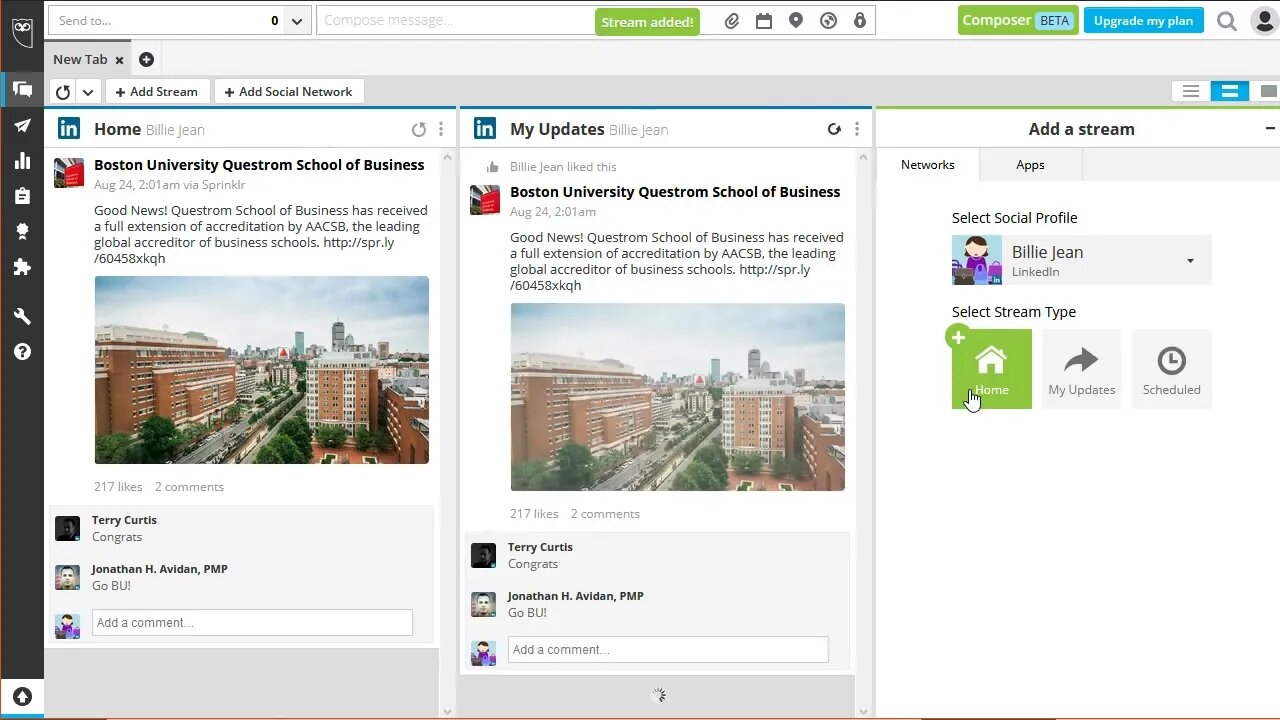Open Boston University post title in Home stream
The height and width of the screenshot is (720, 1280).
tap(259, 165)
